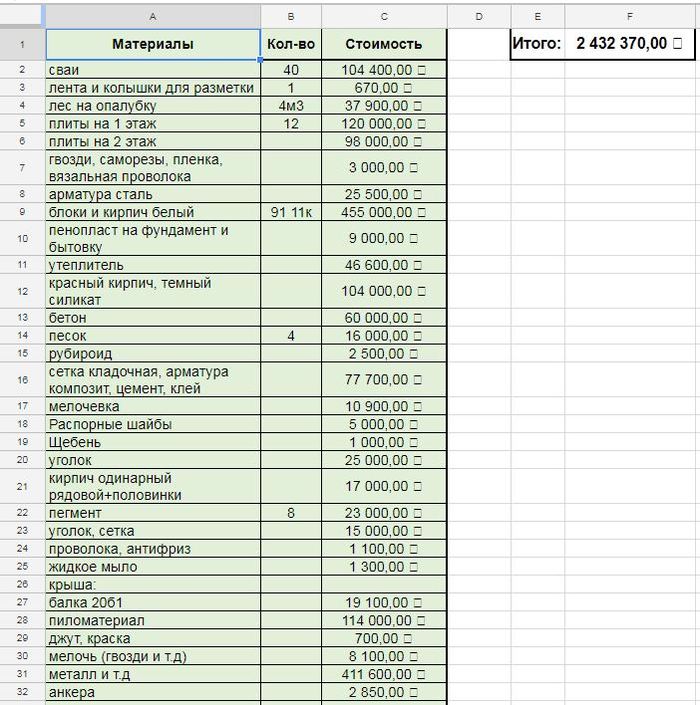
Task: Select the 'крыша:' cell
Action: pyautogui.click(x=152, y=584)
